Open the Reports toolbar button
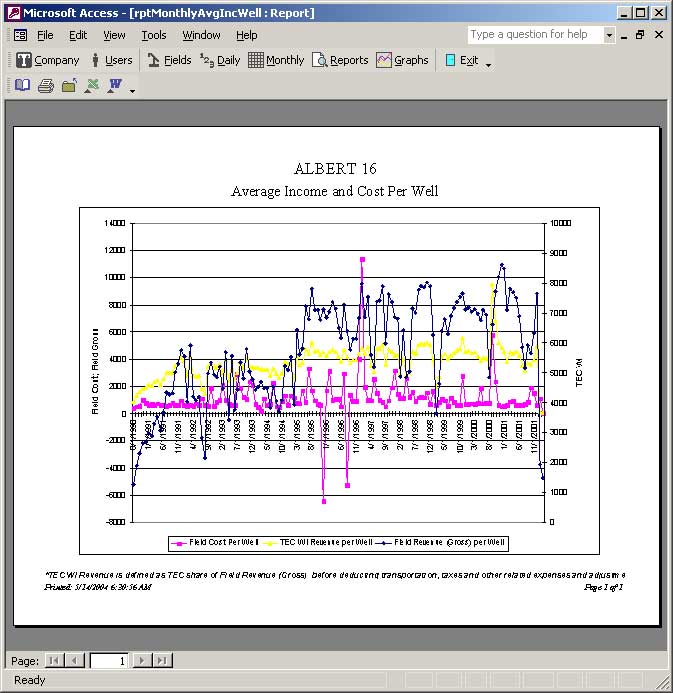Viewport: 673px width, 693px height. point(340,60)
